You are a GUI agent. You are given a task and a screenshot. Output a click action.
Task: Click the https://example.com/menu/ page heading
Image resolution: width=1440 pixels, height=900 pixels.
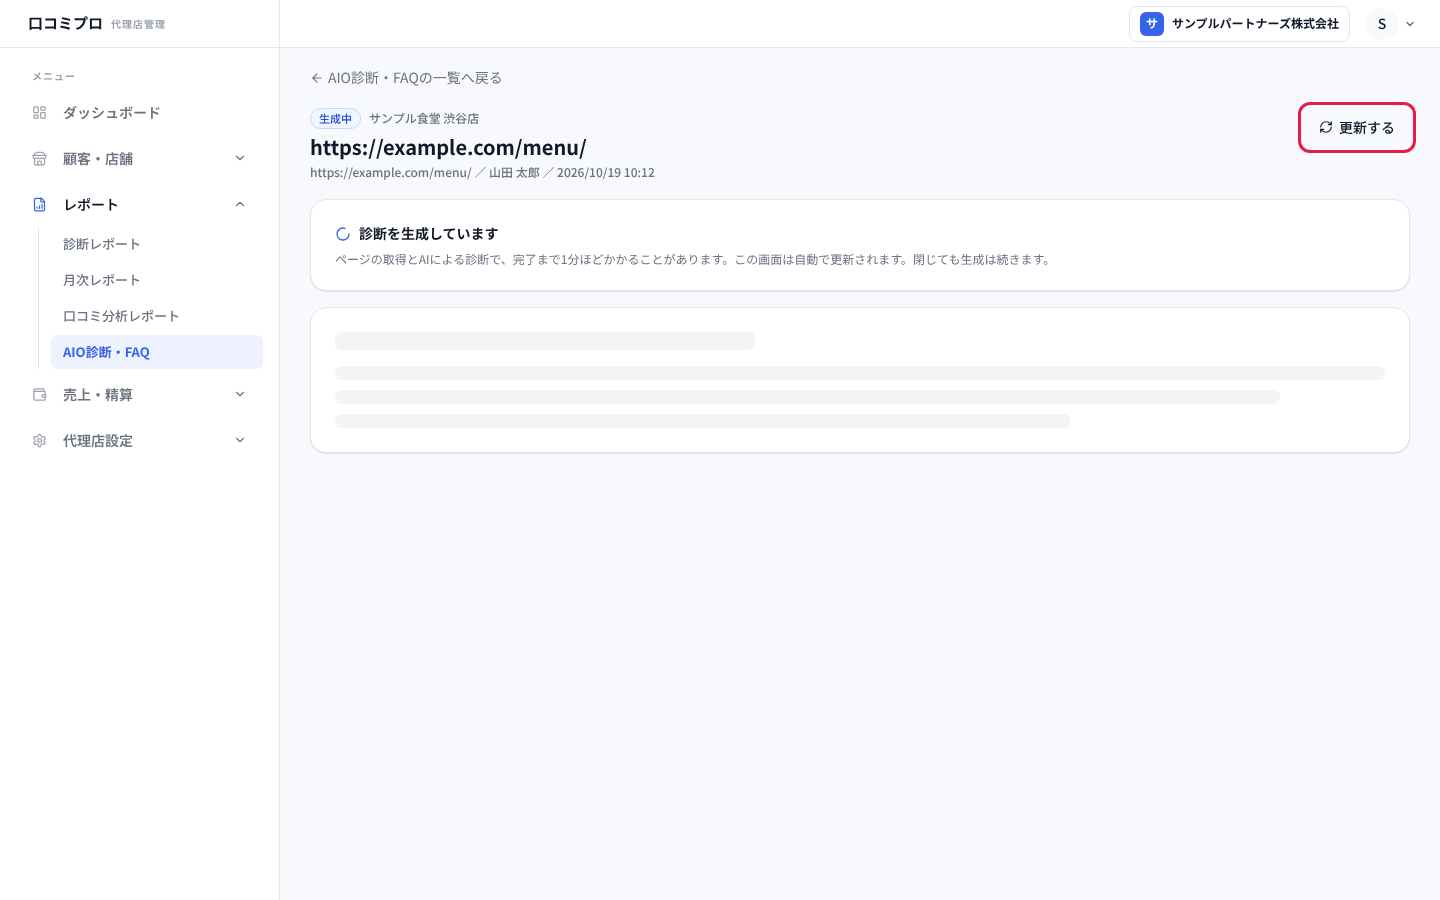point(448,148)
